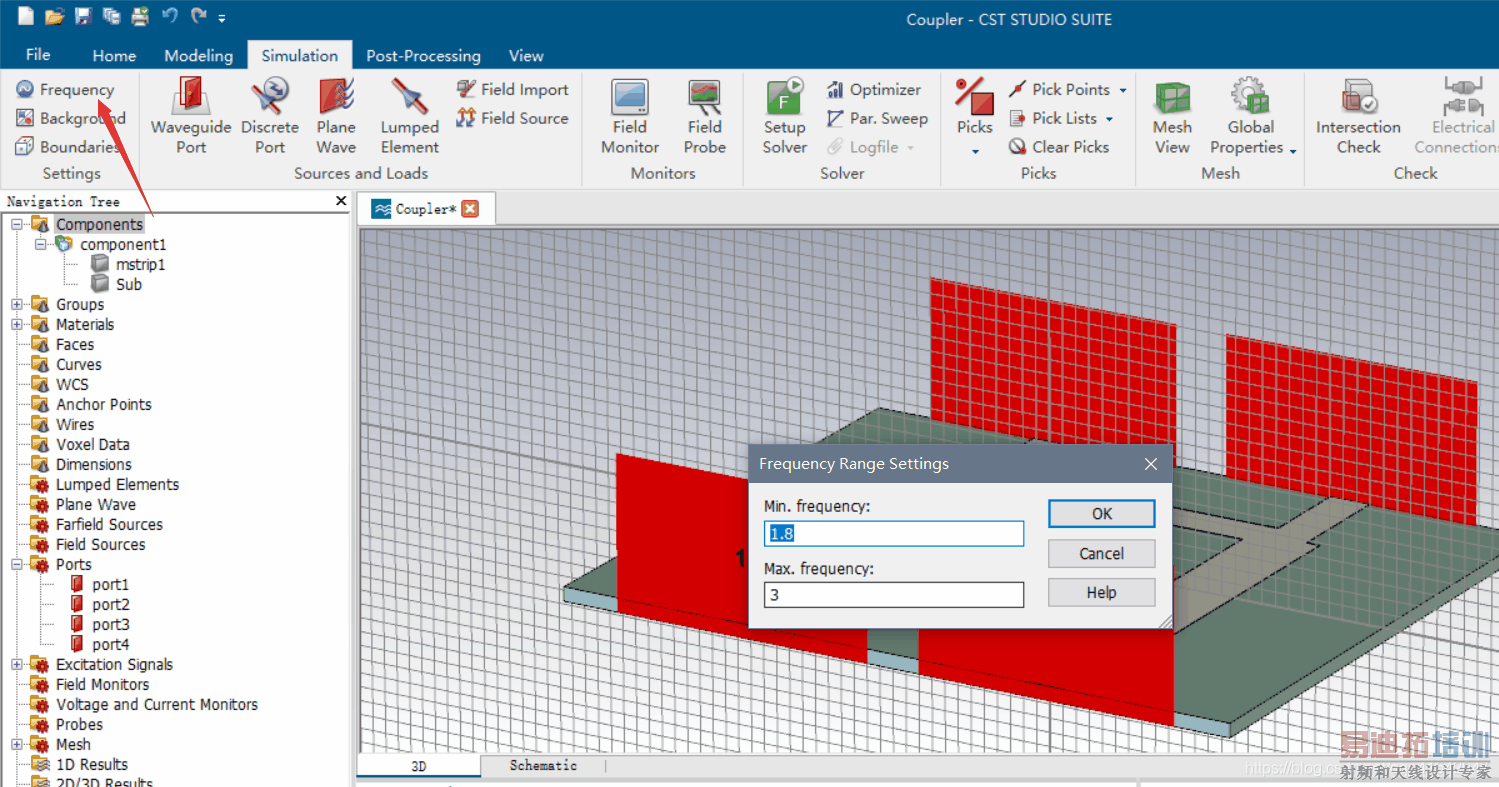Add a Discrete Port

coord(270,117)
